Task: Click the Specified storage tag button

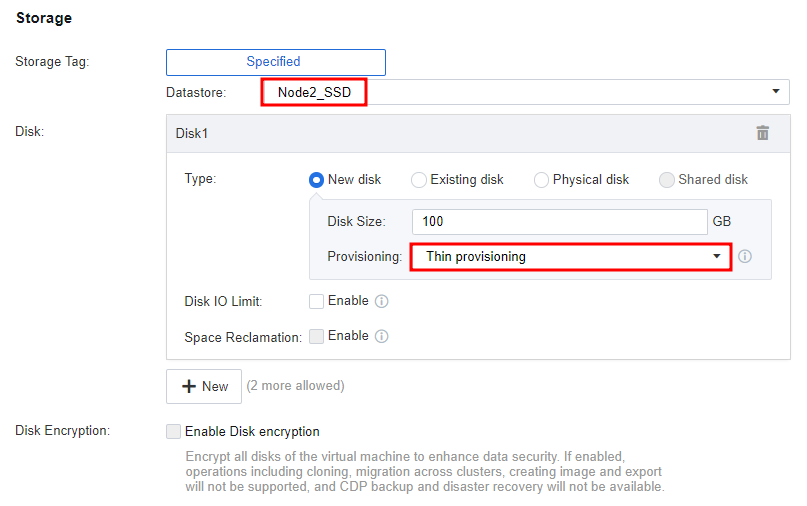Action: pos(276,62)
